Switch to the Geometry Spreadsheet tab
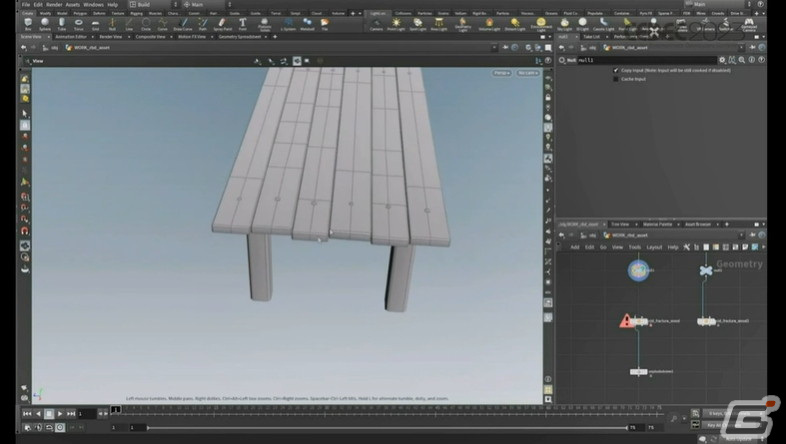 tap(240, 37)
